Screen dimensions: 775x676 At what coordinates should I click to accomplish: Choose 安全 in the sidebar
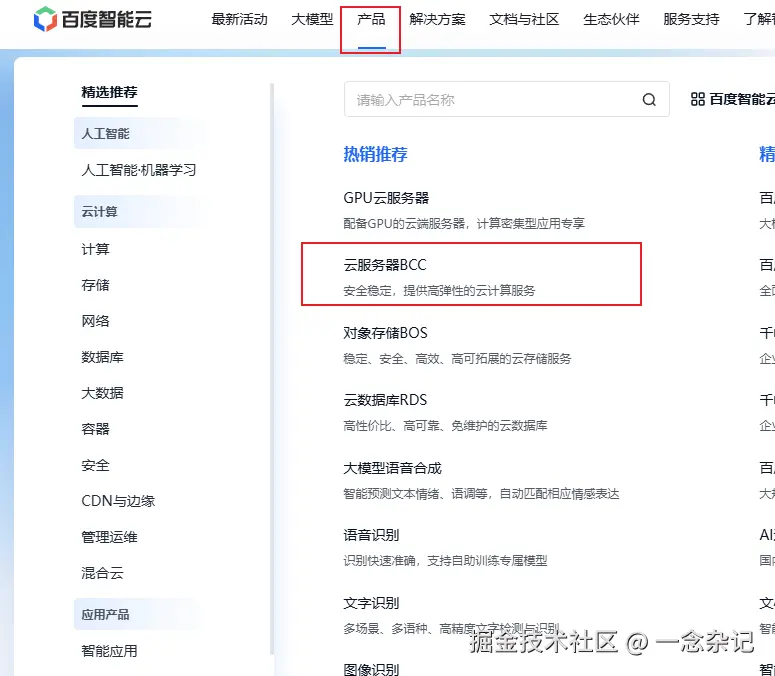95,465
